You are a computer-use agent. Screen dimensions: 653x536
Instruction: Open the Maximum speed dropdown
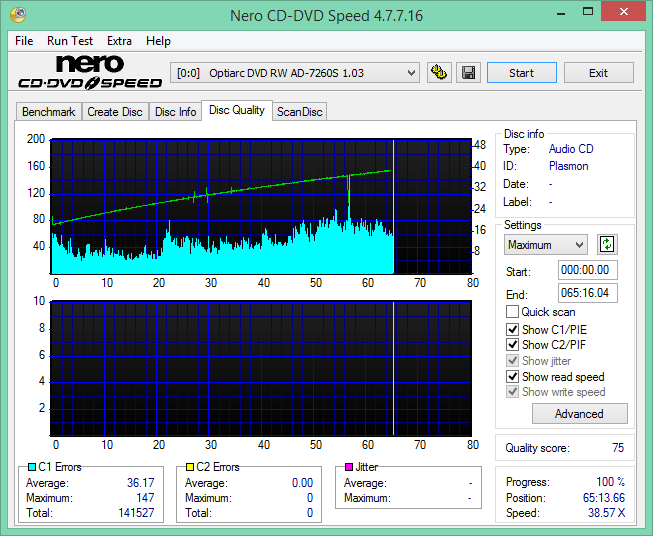click(546, 244)
